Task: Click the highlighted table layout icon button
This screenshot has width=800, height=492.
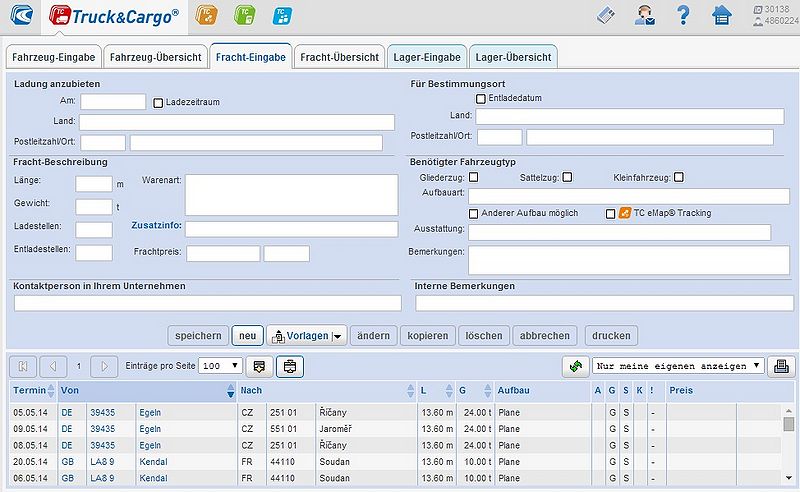Action: [x=290, y=366]
